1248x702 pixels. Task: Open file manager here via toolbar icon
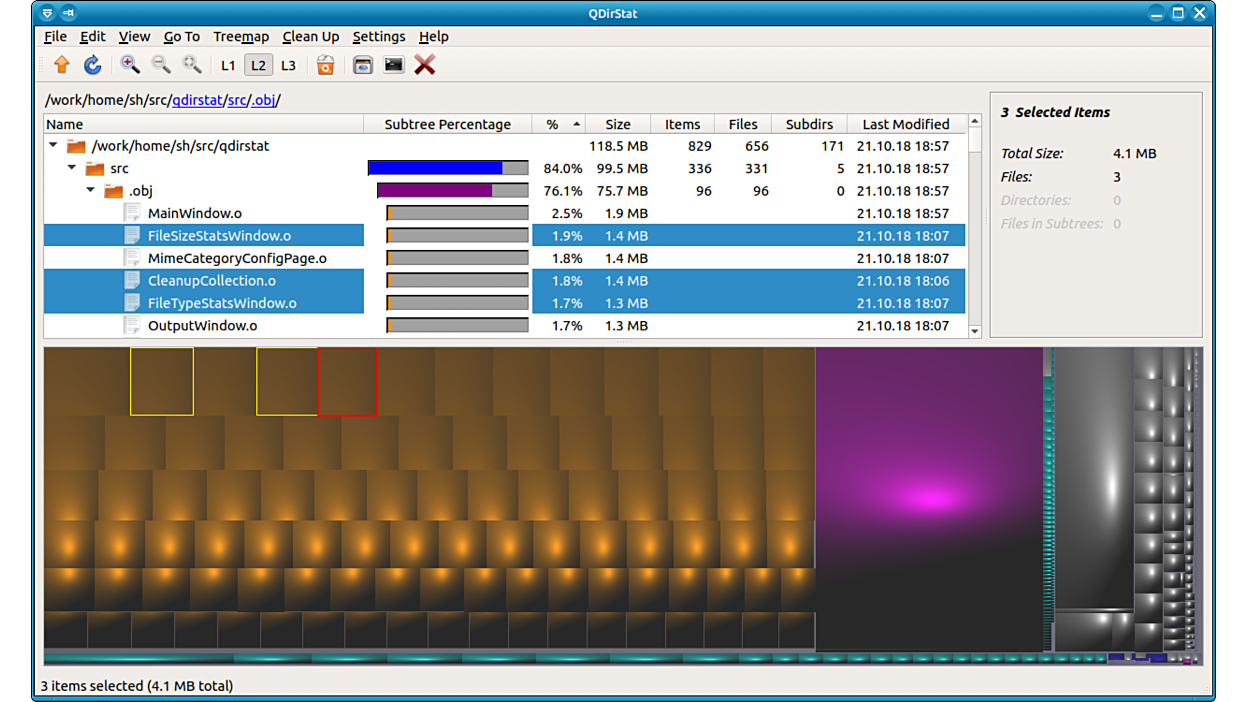click(363, 65)
